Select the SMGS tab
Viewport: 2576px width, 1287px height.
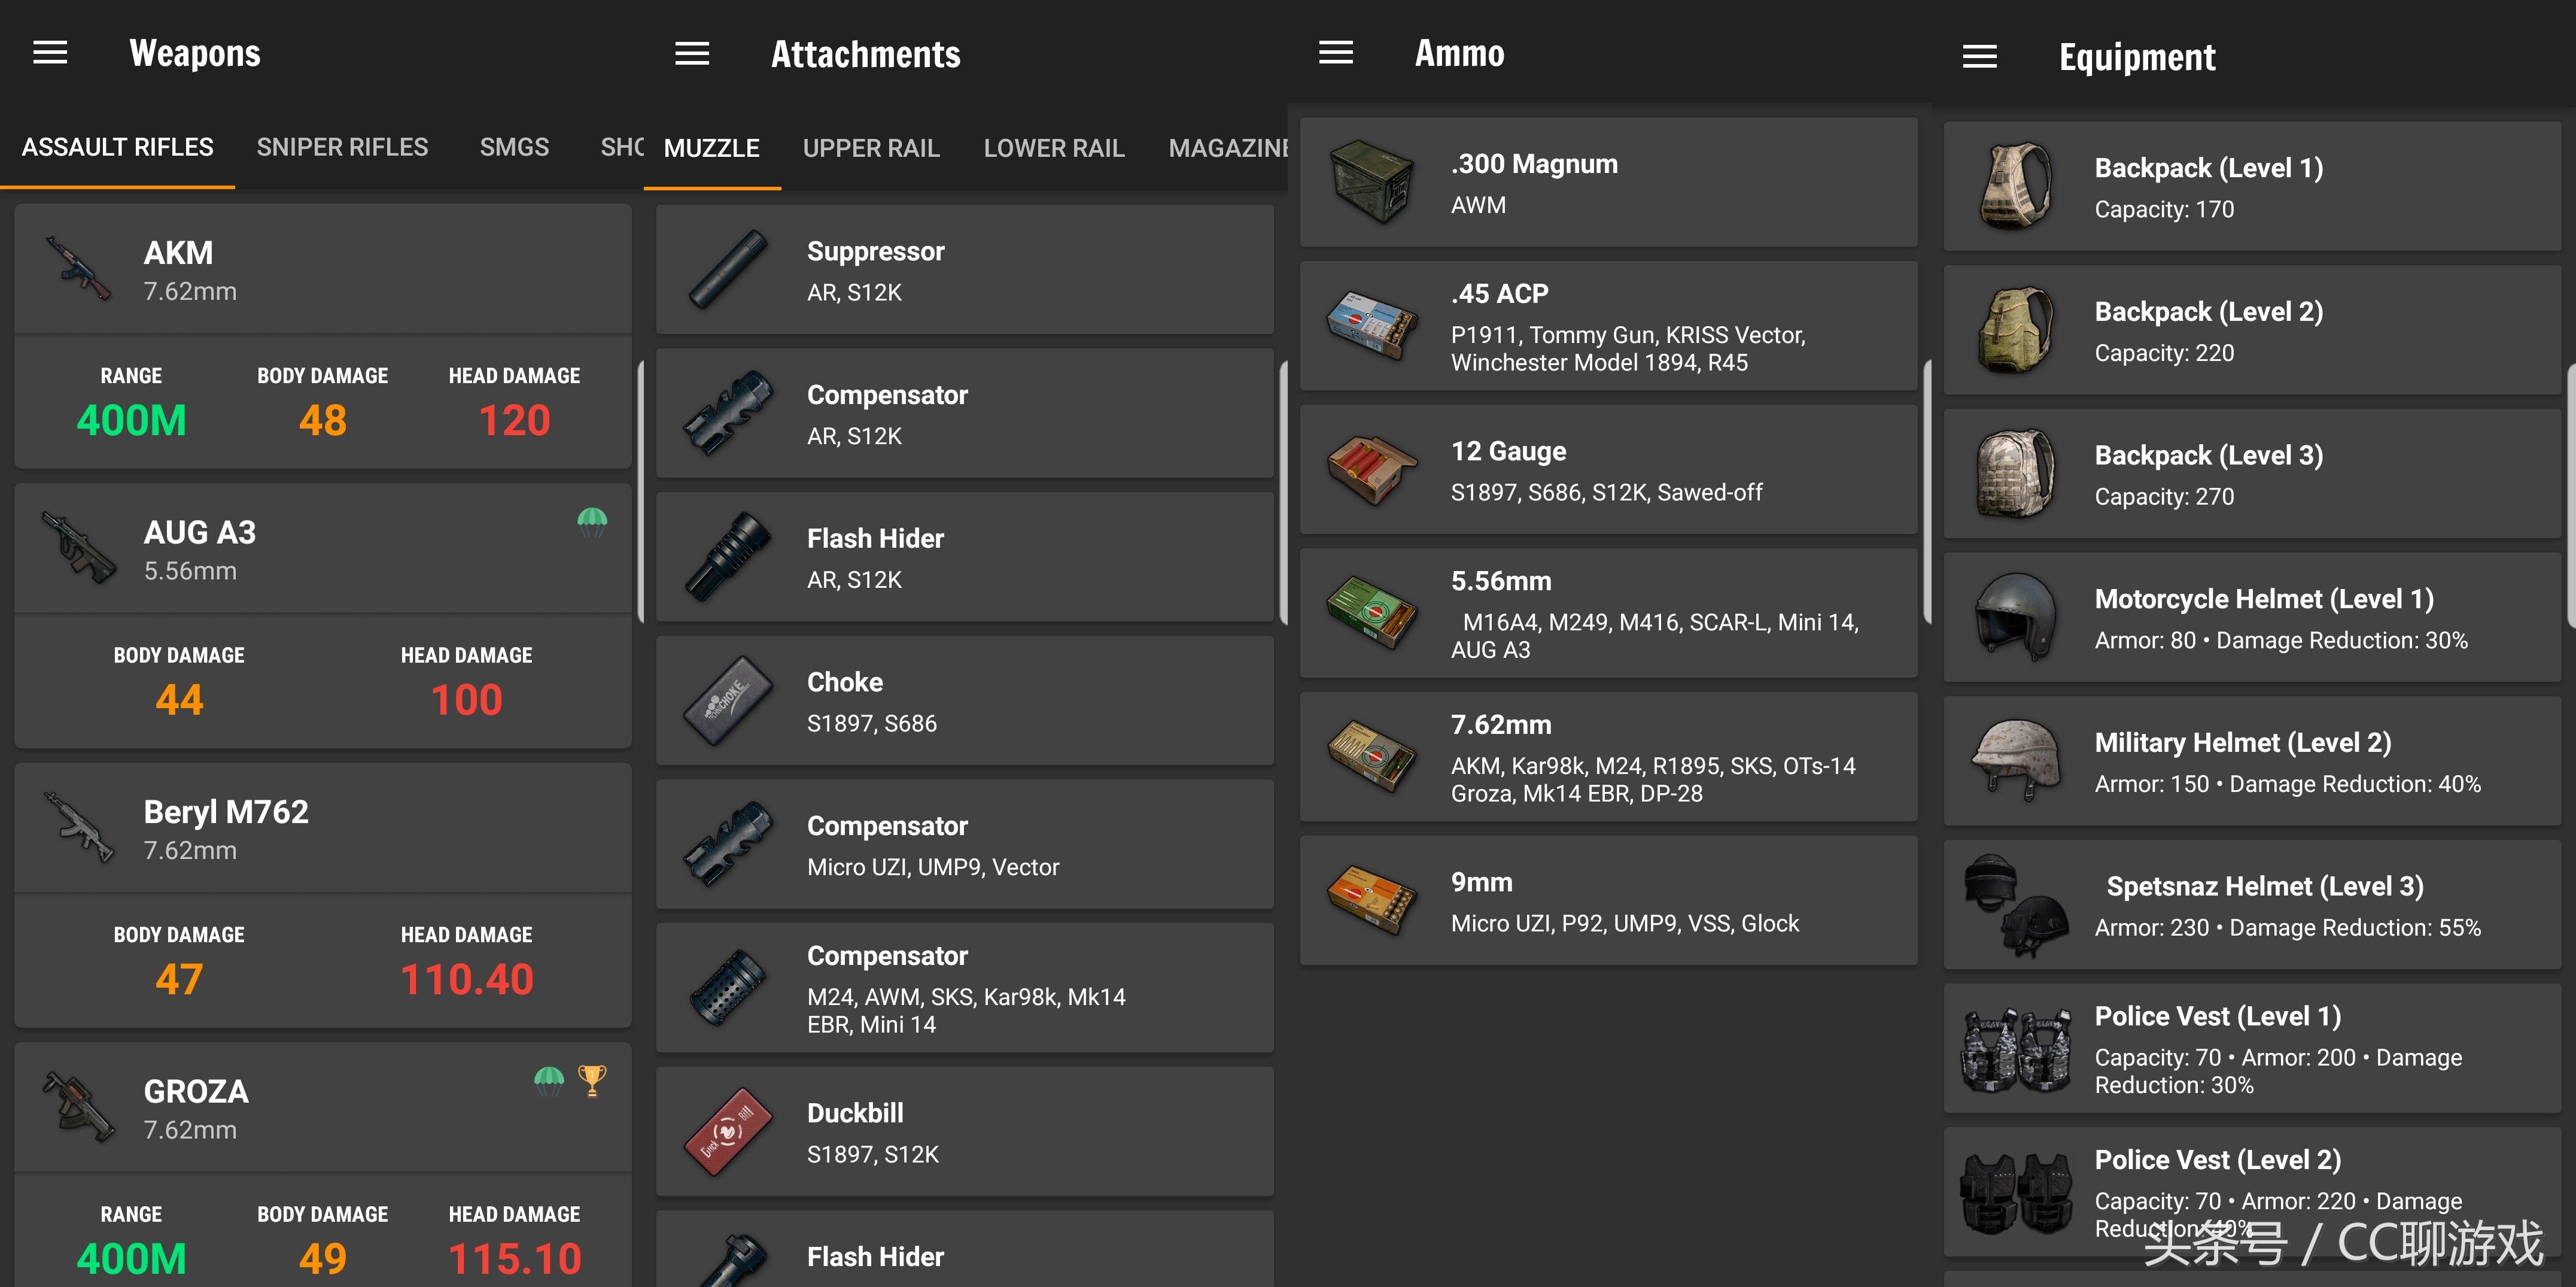click(514, 148)
